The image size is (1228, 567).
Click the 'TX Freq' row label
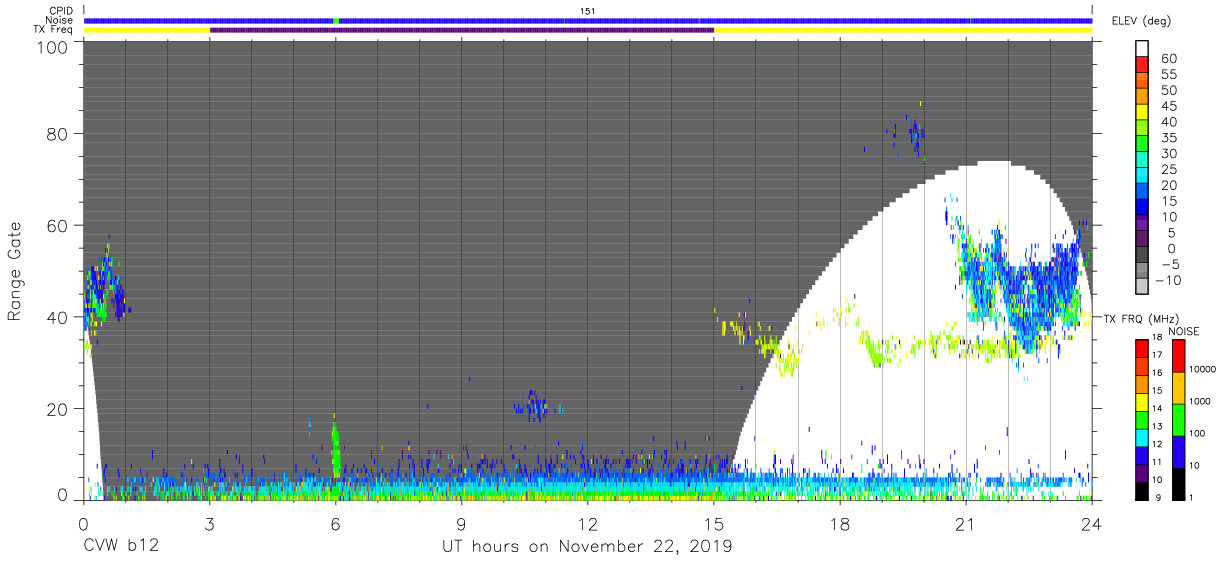(53, 30)
